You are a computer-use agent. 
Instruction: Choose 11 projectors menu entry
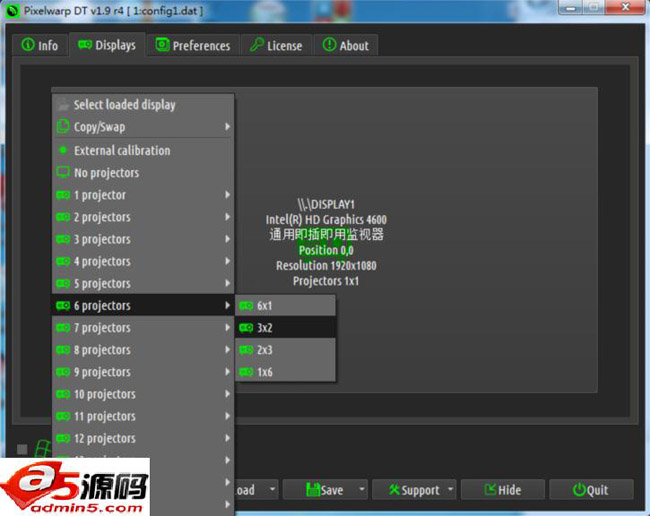coord(143,416)
